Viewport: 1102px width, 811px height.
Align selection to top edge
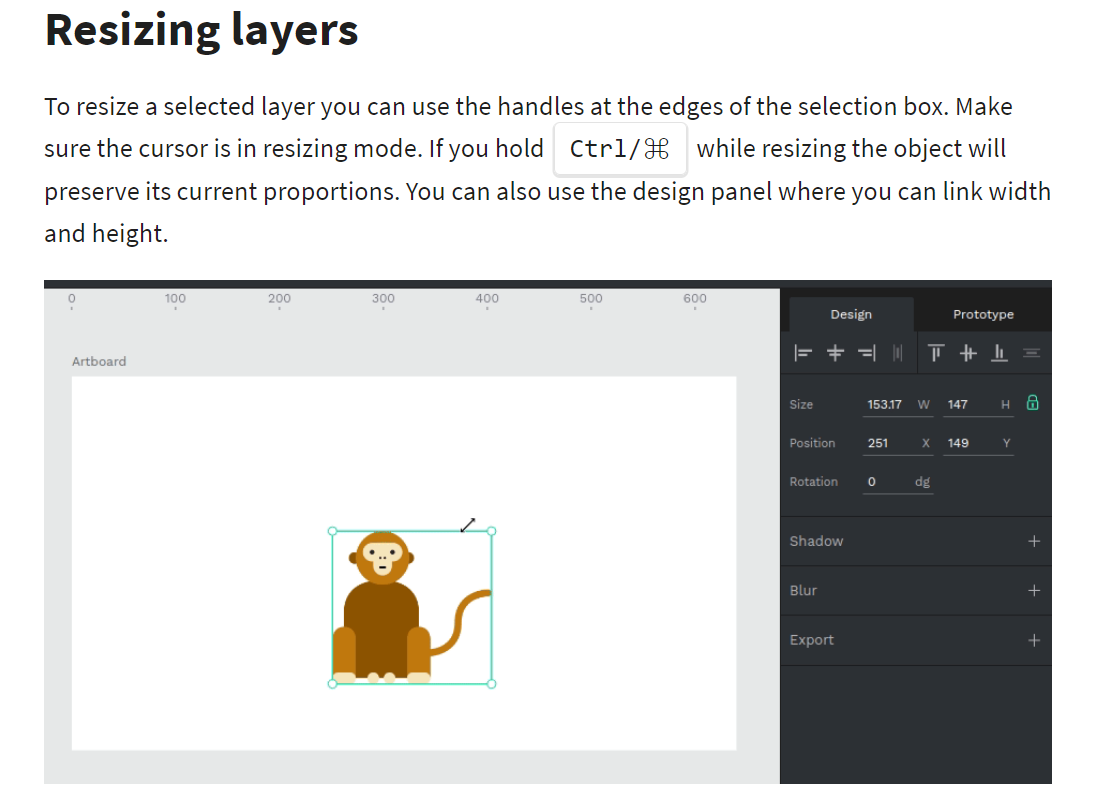(x=935, y=353)
